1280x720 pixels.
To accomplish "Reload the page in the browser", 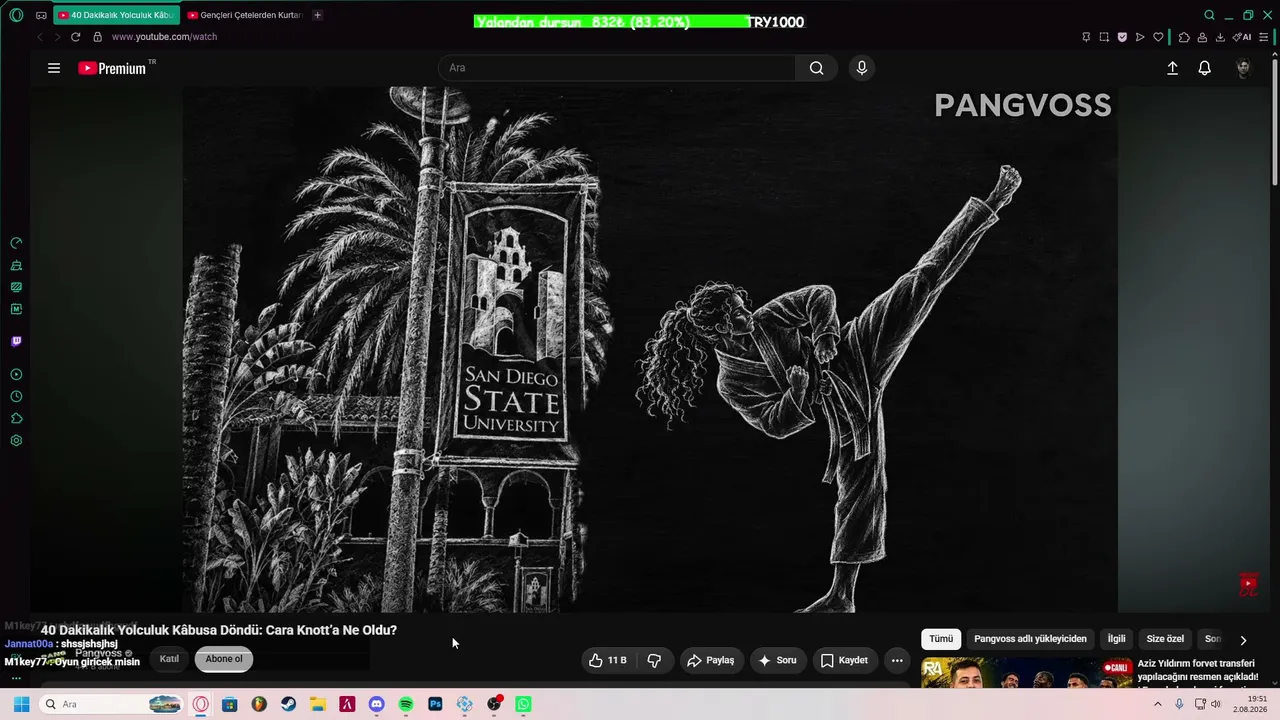I will tap(75, 37).
